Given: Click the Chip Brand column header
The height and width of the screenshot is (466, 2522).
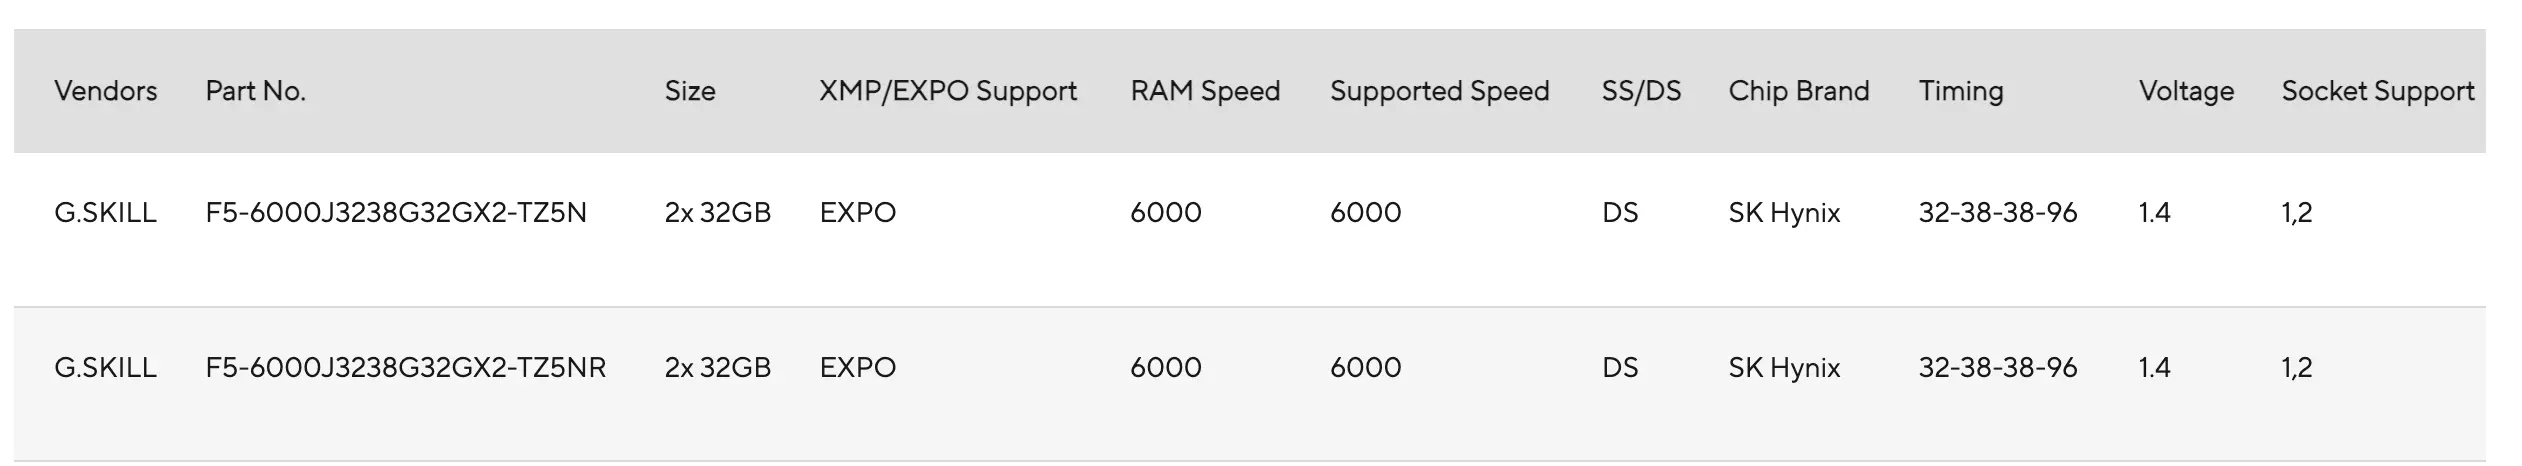Looking at the screenshot, I should pos(1798,91).
